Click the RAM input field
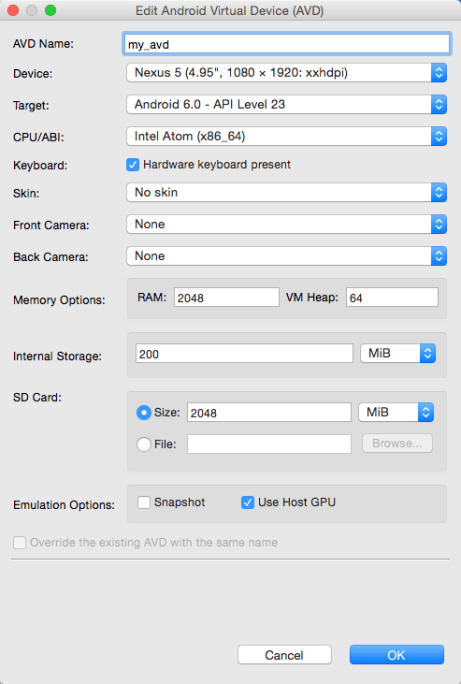 227,298
